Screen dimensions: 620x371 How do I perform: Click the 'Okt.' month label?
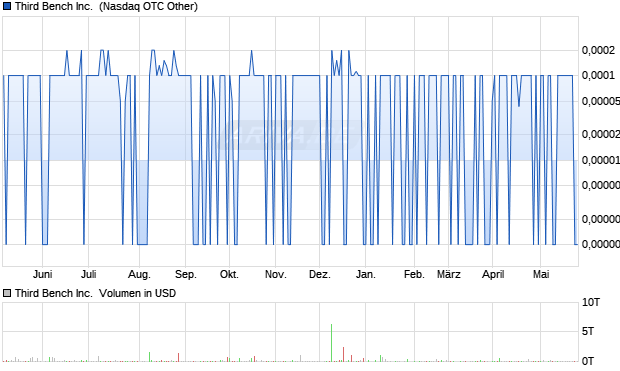[229, 274]
